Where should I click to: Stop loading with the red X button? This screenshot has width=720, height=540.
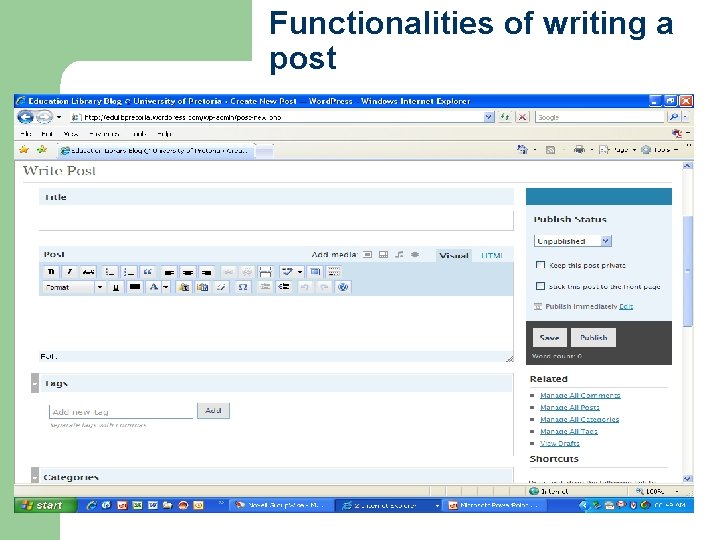[x=522, y=117]
